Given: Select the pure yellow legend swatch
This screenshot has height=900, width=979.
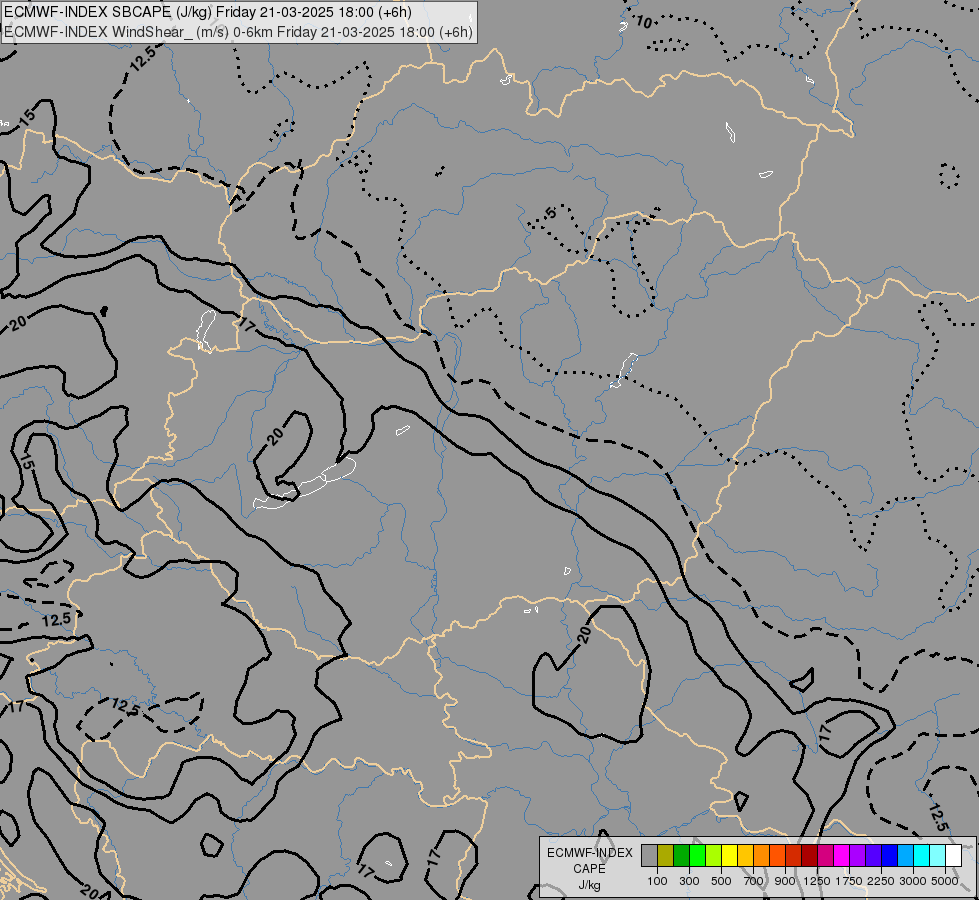Looking at the screenshot, I should click(729, 855).
